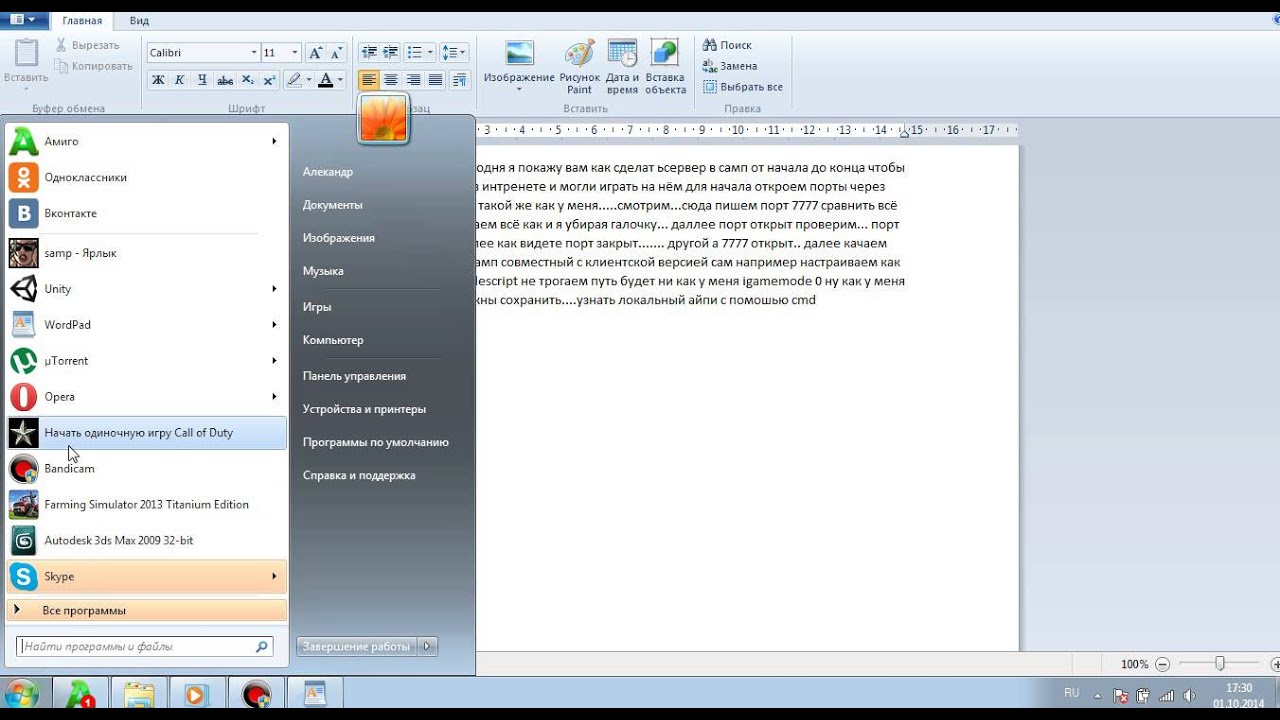1280x720 pixels.
Task: Expand the bullet list style dropdown
Action: coord(431,52)
